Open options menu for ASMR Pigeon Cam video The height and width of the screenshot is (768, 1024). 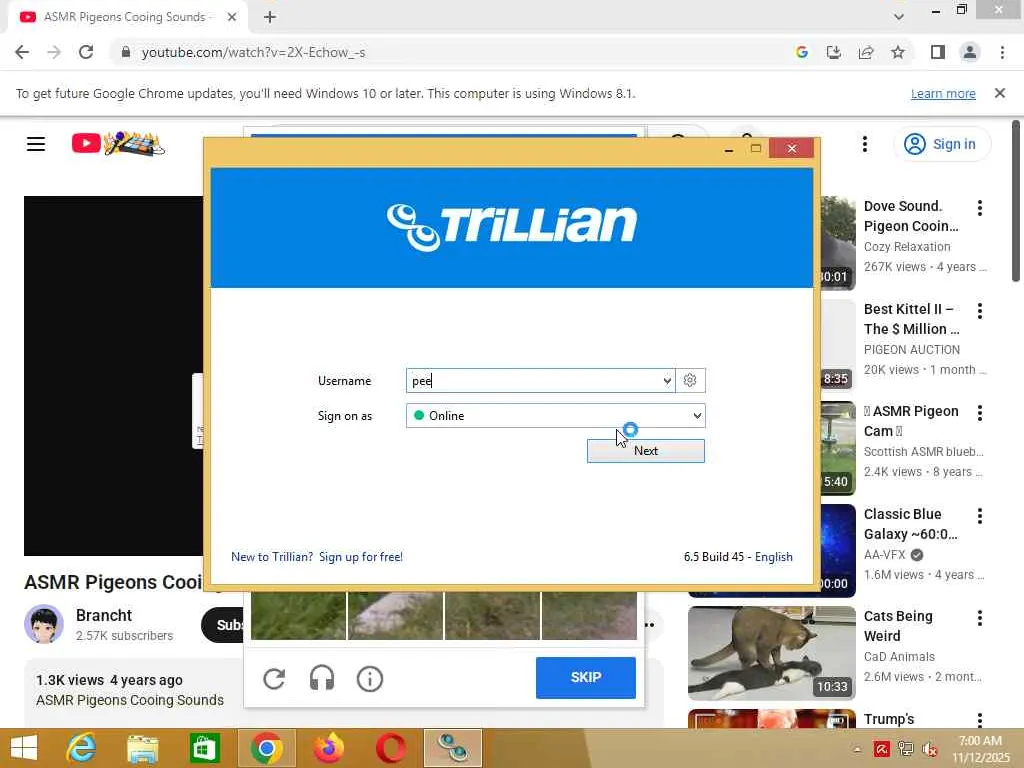coord(979,413)
